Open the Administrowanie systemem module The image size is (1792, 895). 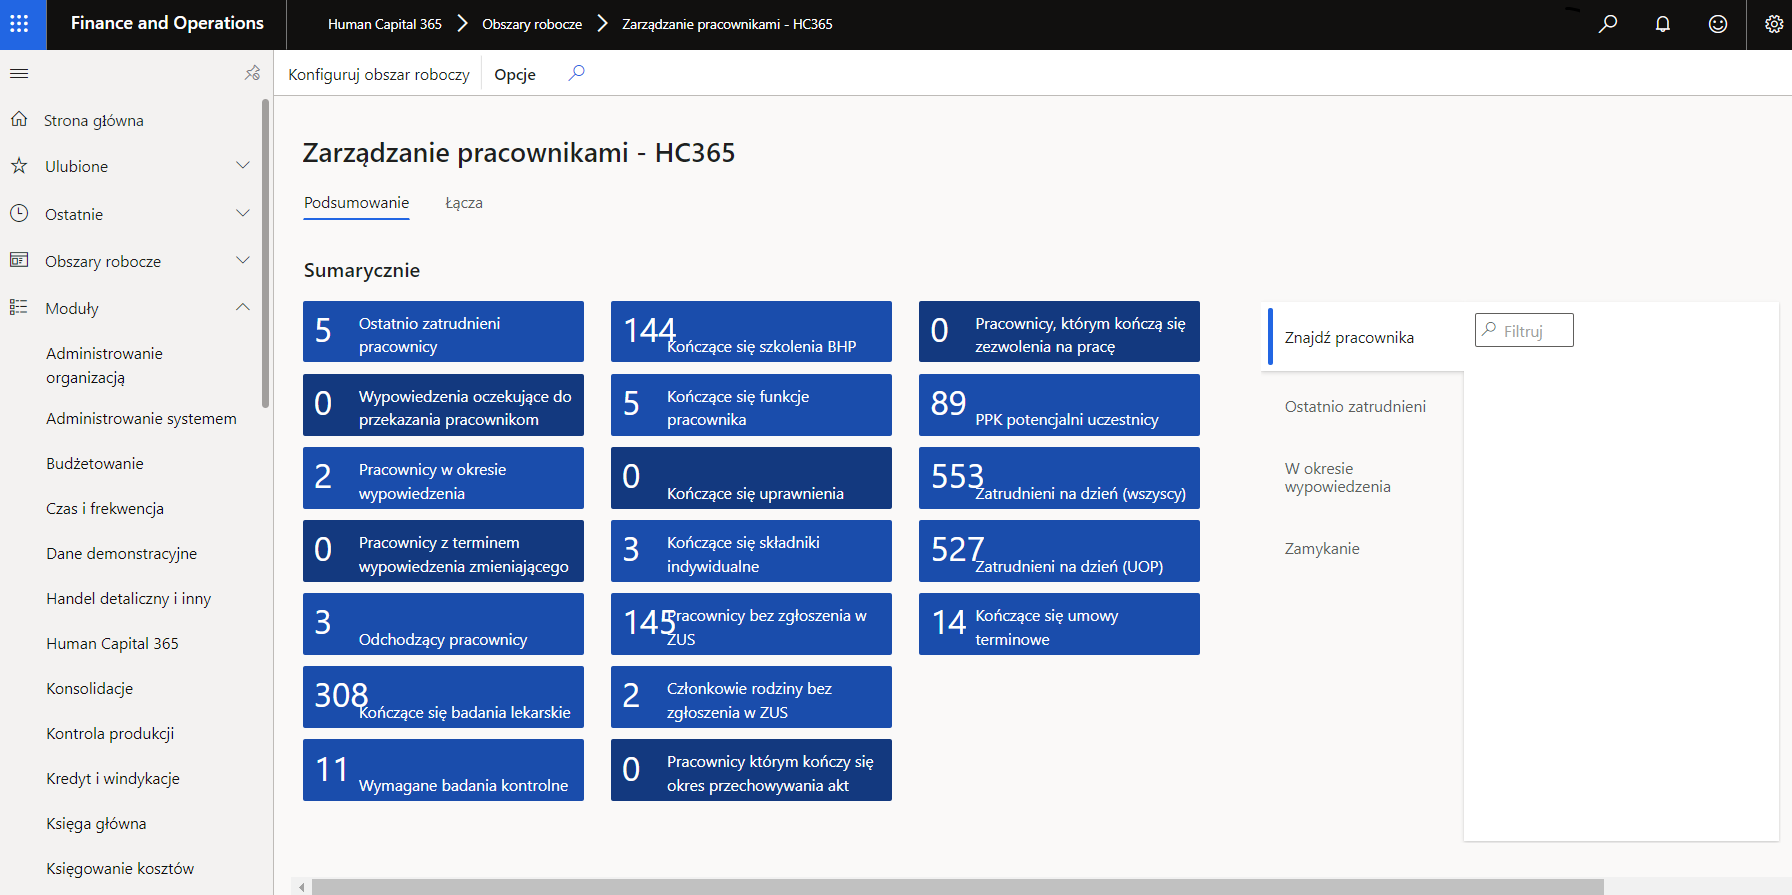[x=141, y=418]
